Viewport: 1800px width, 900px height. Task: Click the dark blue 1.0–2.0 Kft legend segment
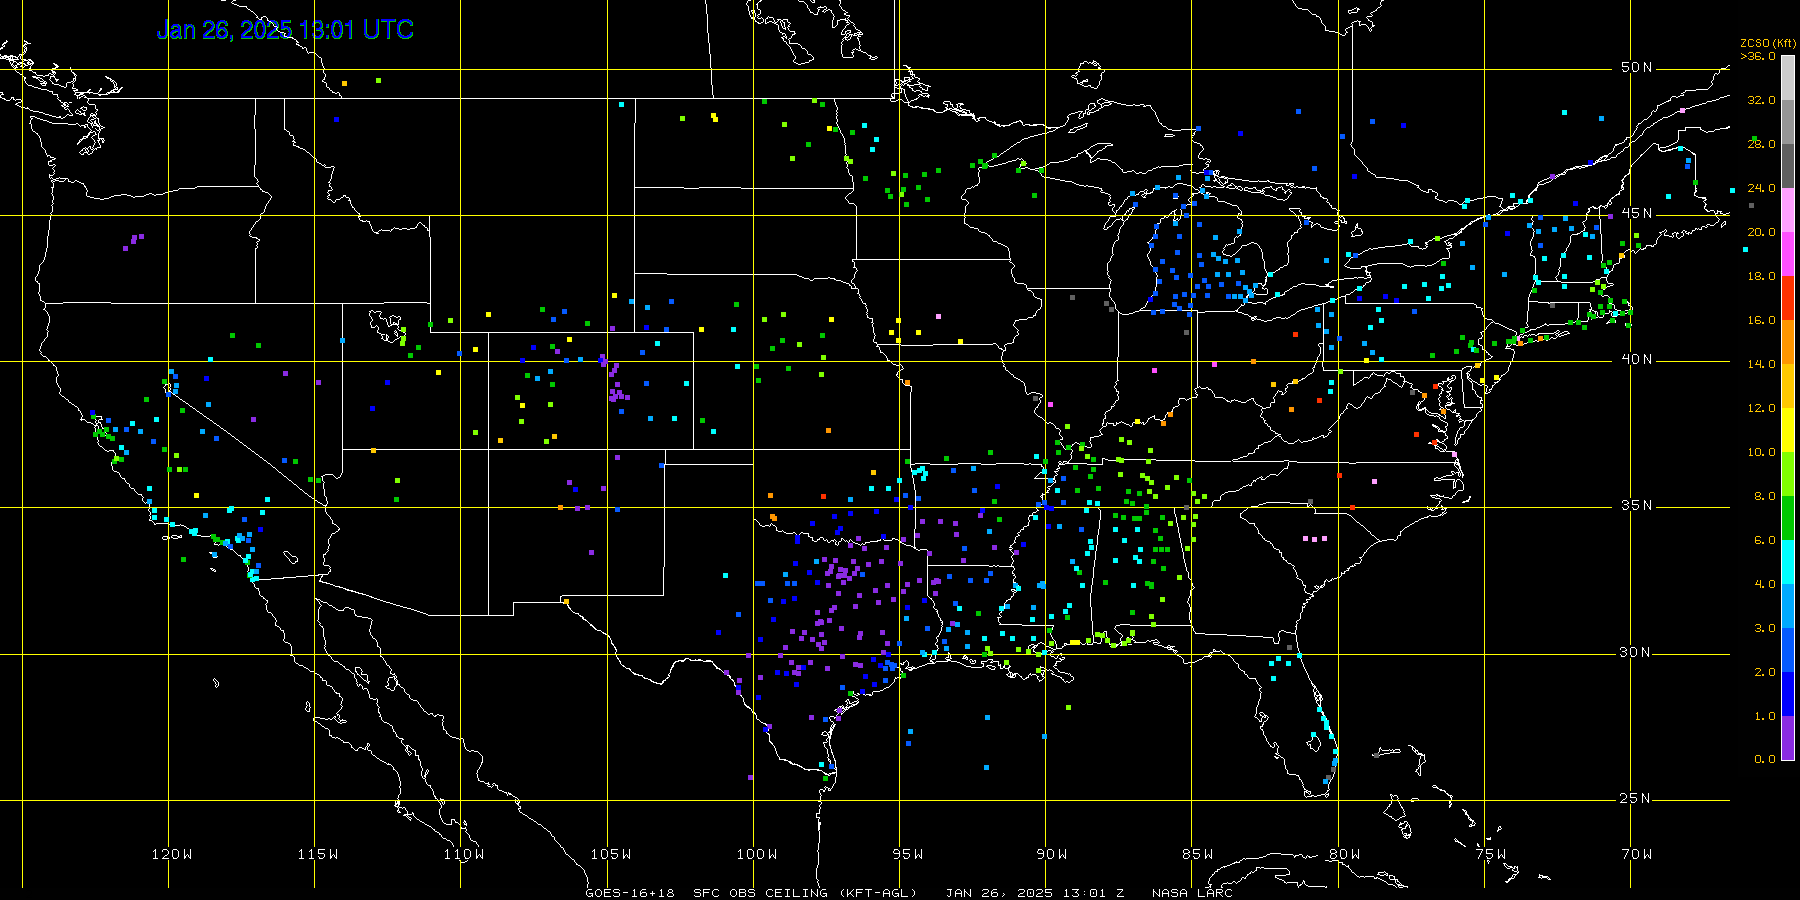tap(1788, 694)
